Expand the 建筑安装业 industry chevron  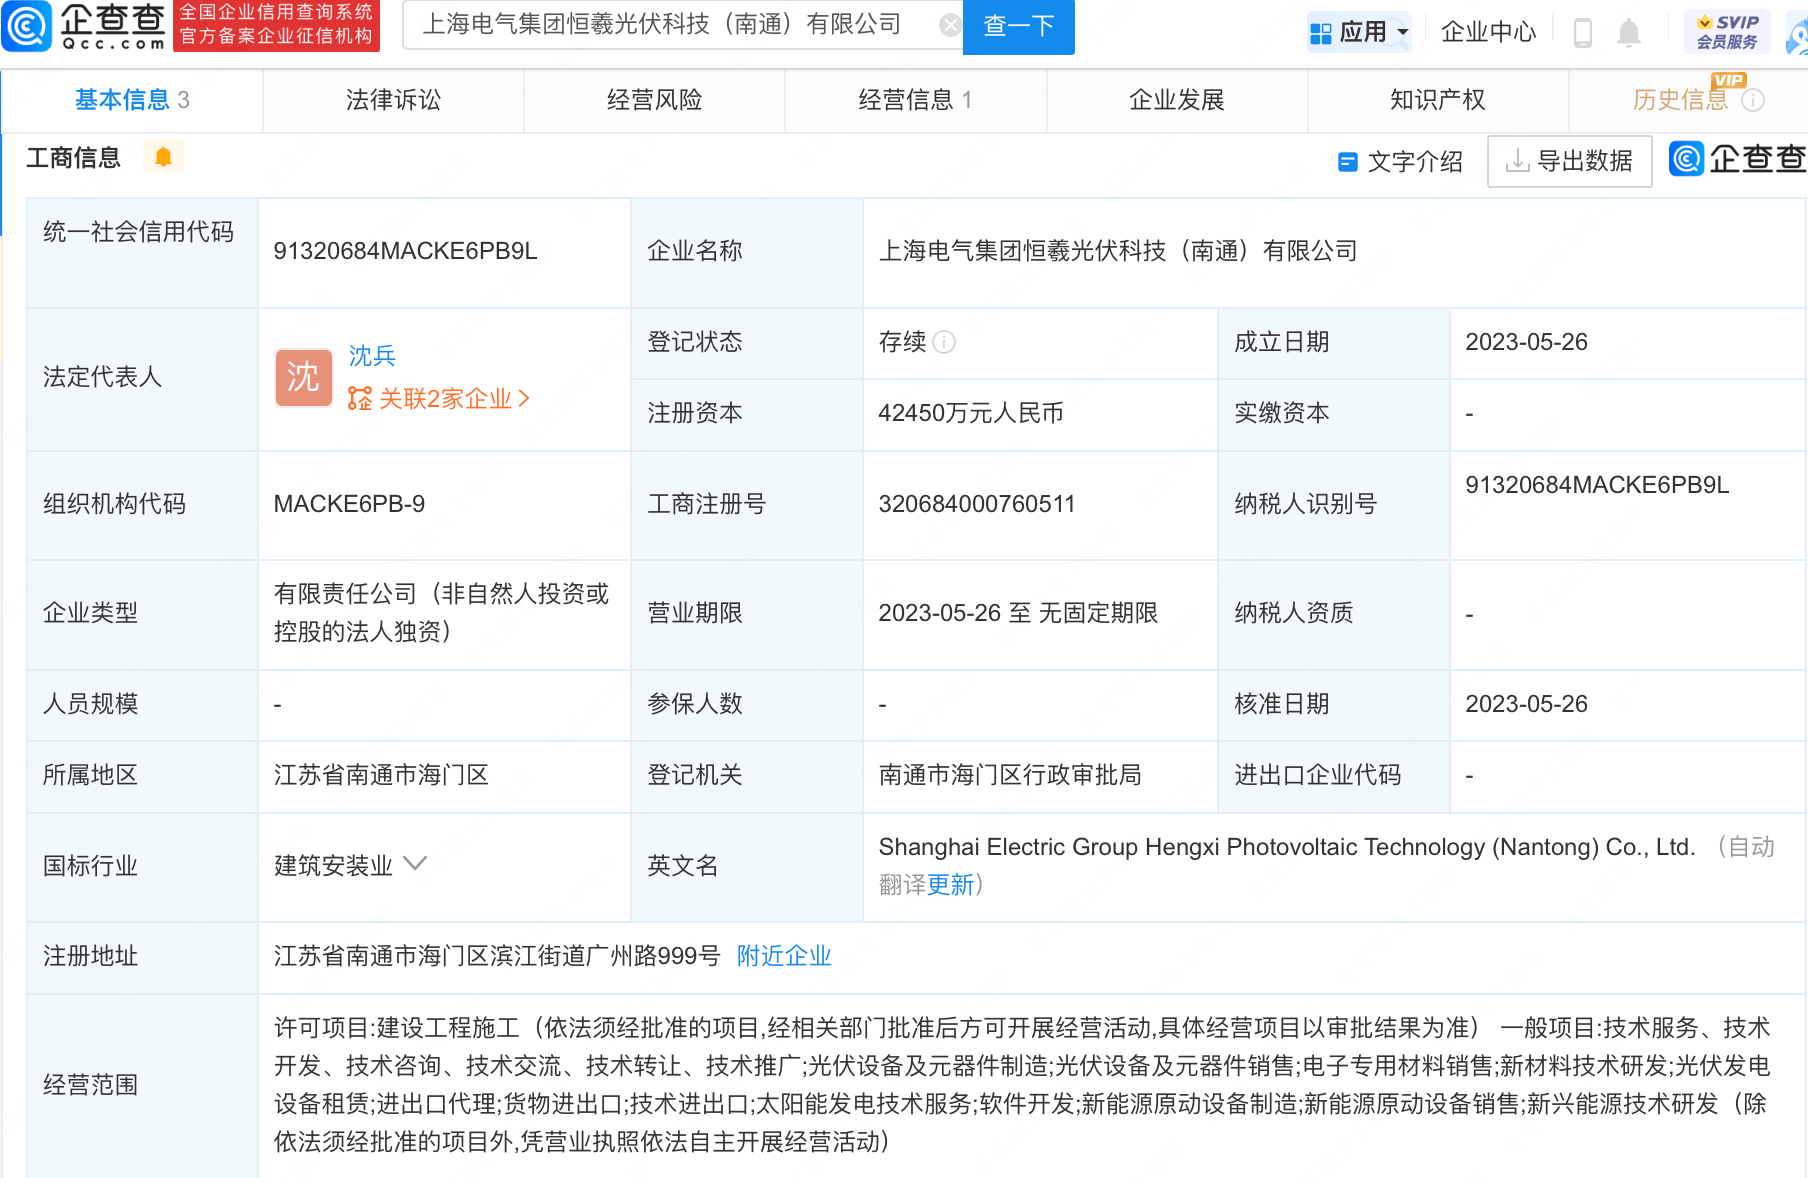(x=415, y=863)
